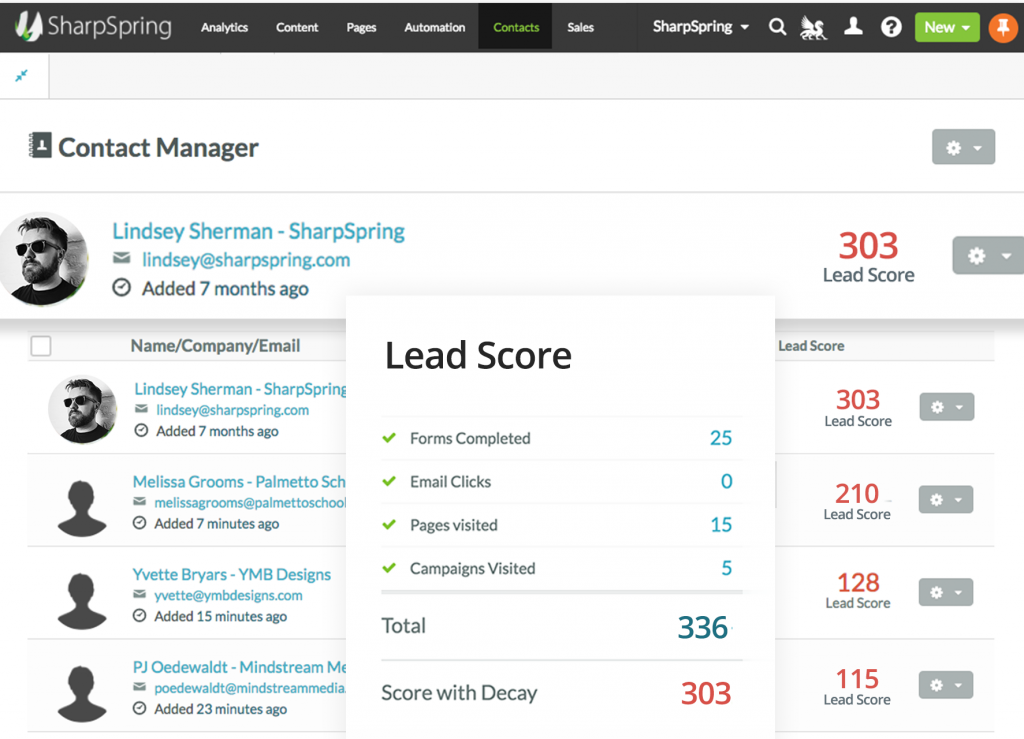Click yvette@ymbdesigns.com email link
This screenshot has height=739, width=1024.
pyautogui.click(x=229, y=595)
